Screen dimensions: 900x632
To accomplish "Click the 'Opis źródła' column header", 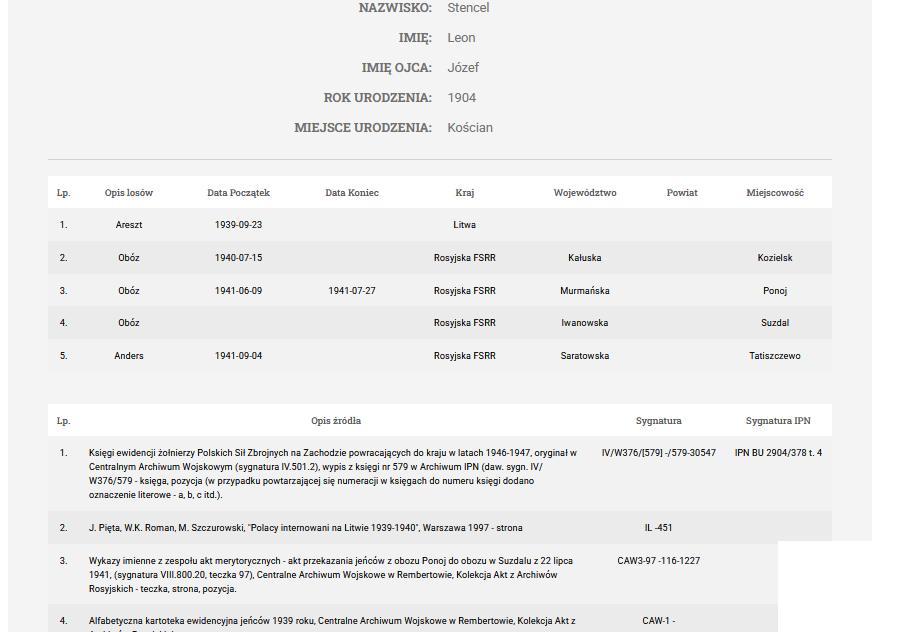I will [336, 421].
